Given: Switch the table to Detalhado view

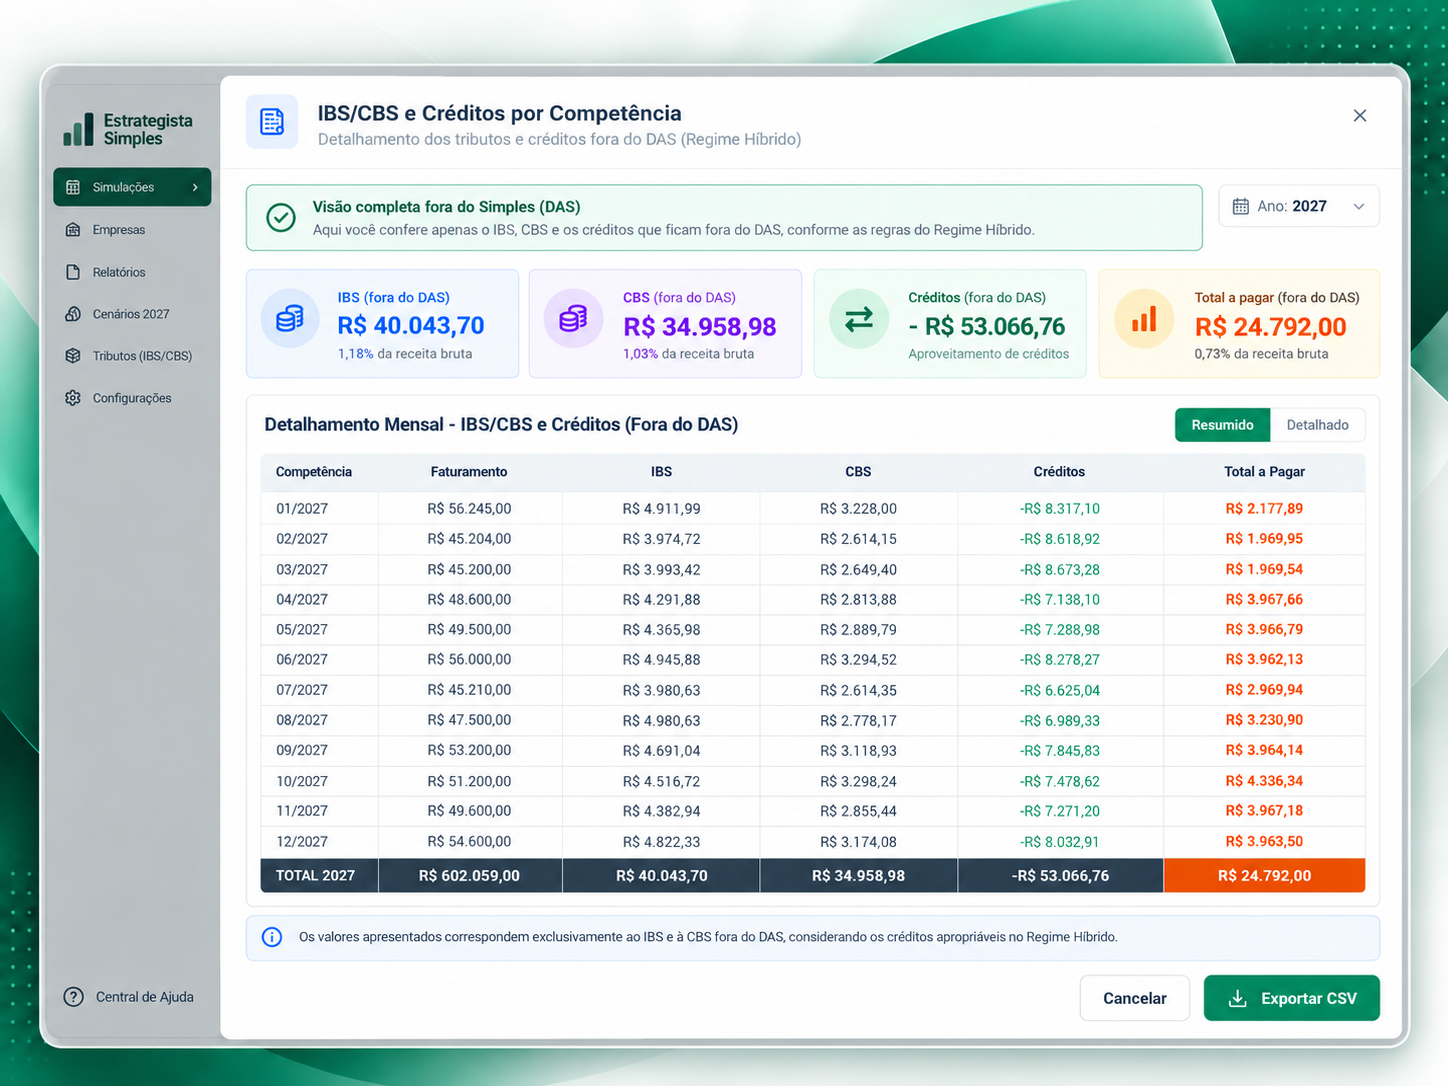Looking at the screenshot, I should (1318, 425).
